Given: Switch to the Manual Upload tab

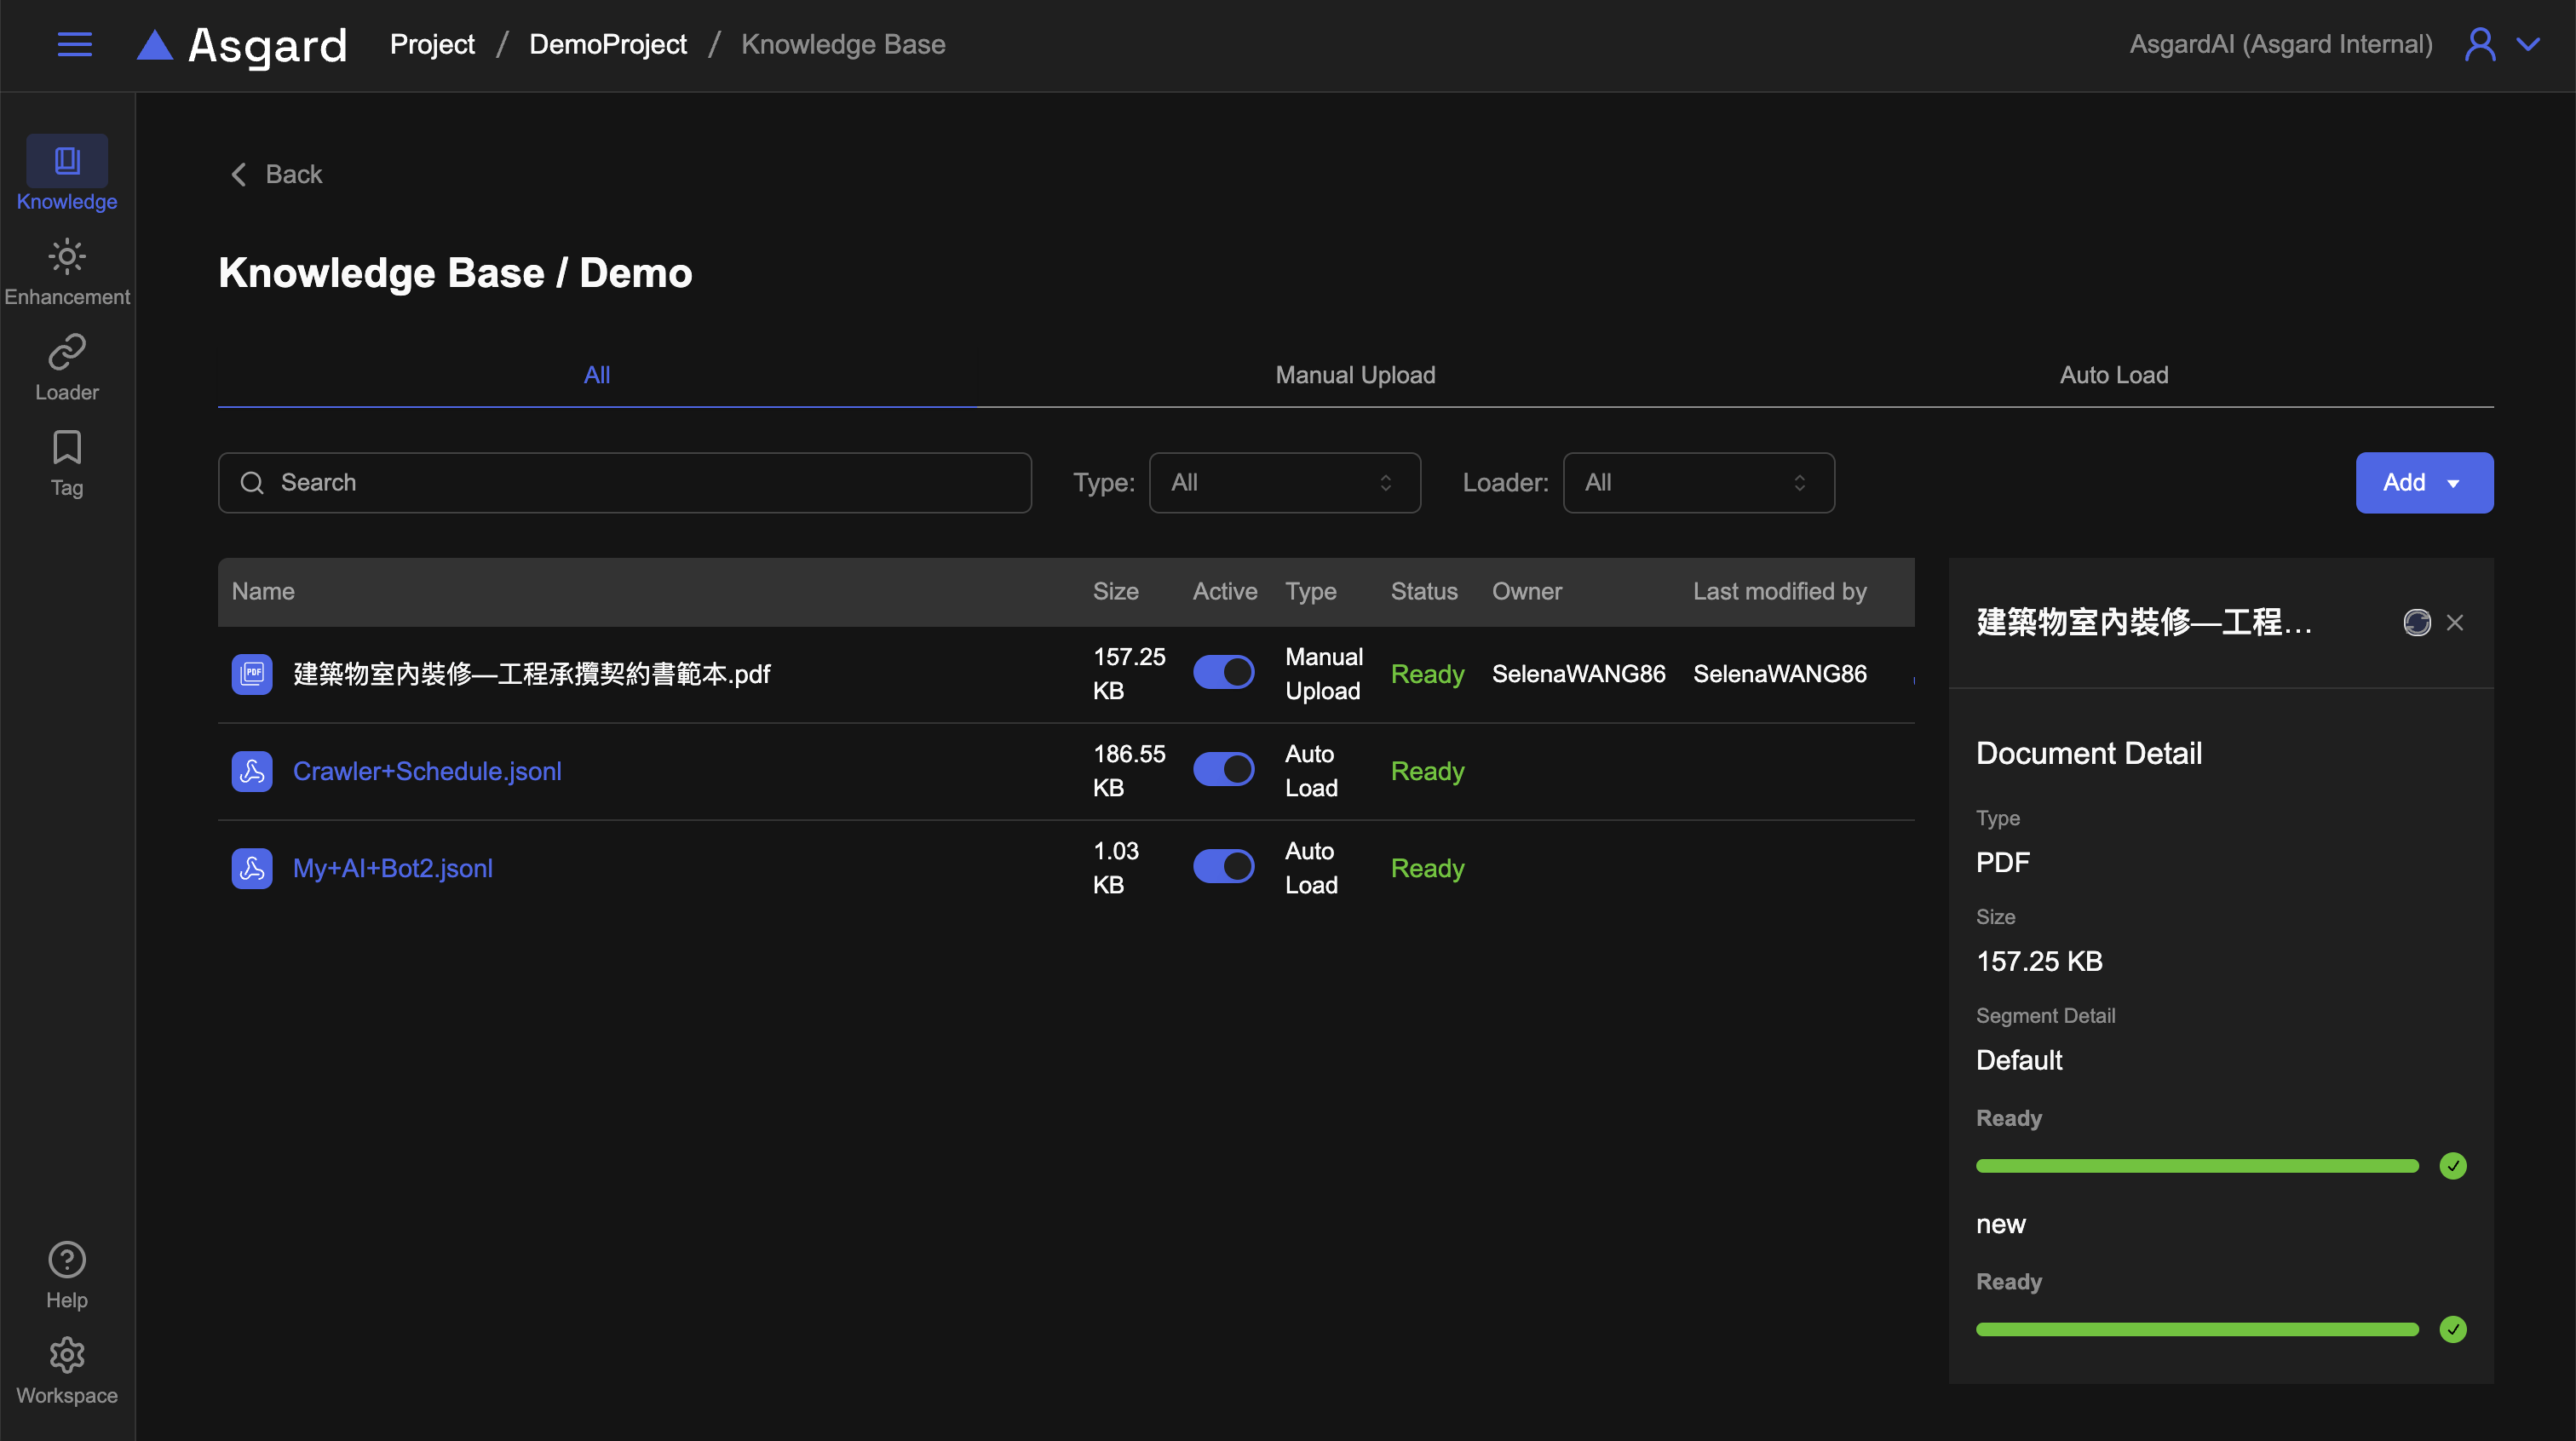Looking at the screenshot, I should pos(1355,375).
